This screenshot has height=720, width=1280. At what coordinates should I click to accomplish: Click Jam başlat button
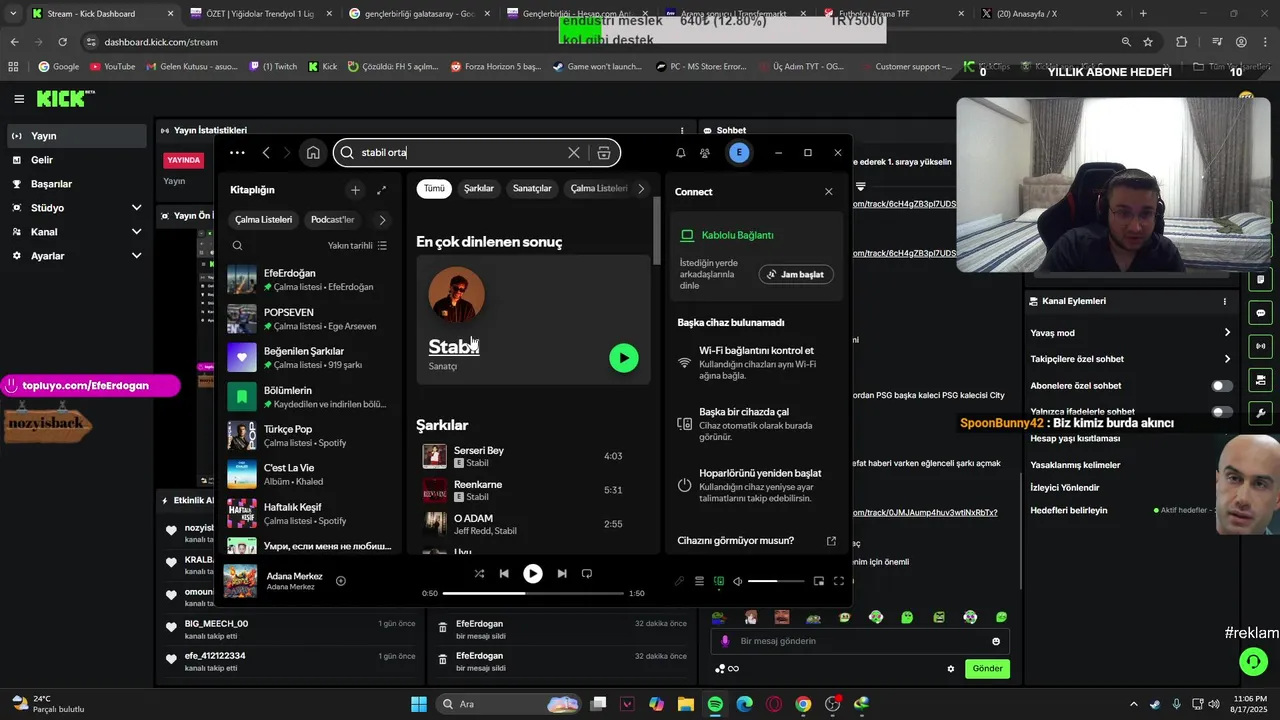(796, 274)
